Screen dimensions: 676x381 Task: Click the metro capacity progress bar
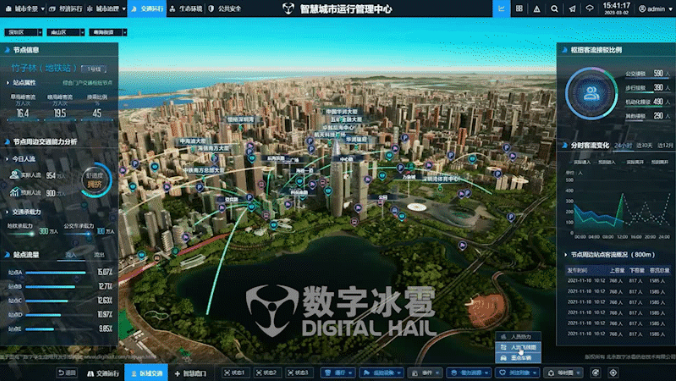[21, 234]
